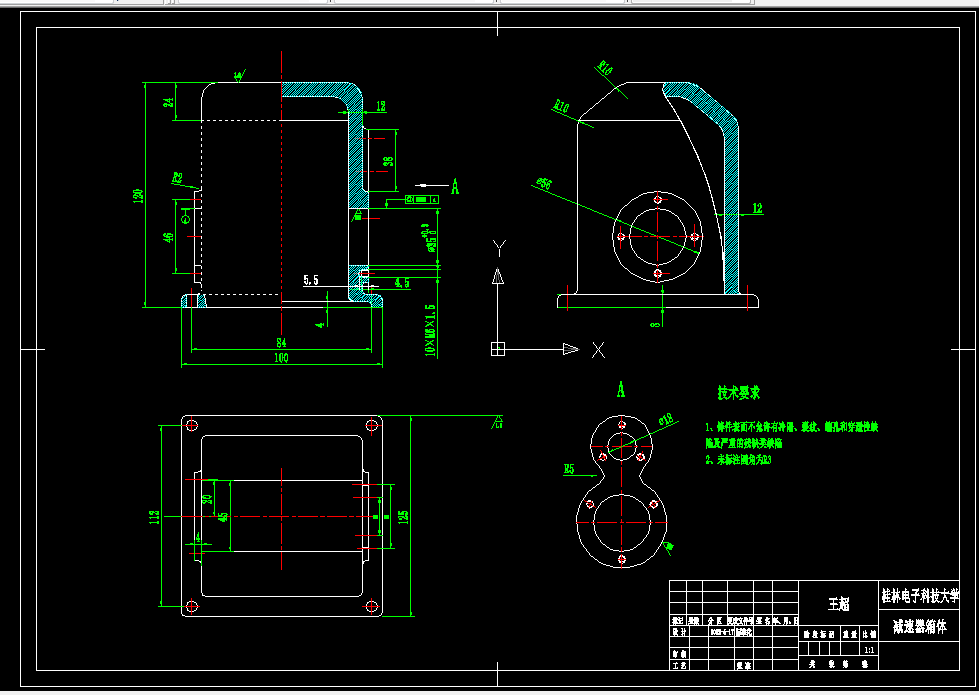979x695 pixels.
Task: Pick the 100 base width dimension
Action: (x=282, y=358)
